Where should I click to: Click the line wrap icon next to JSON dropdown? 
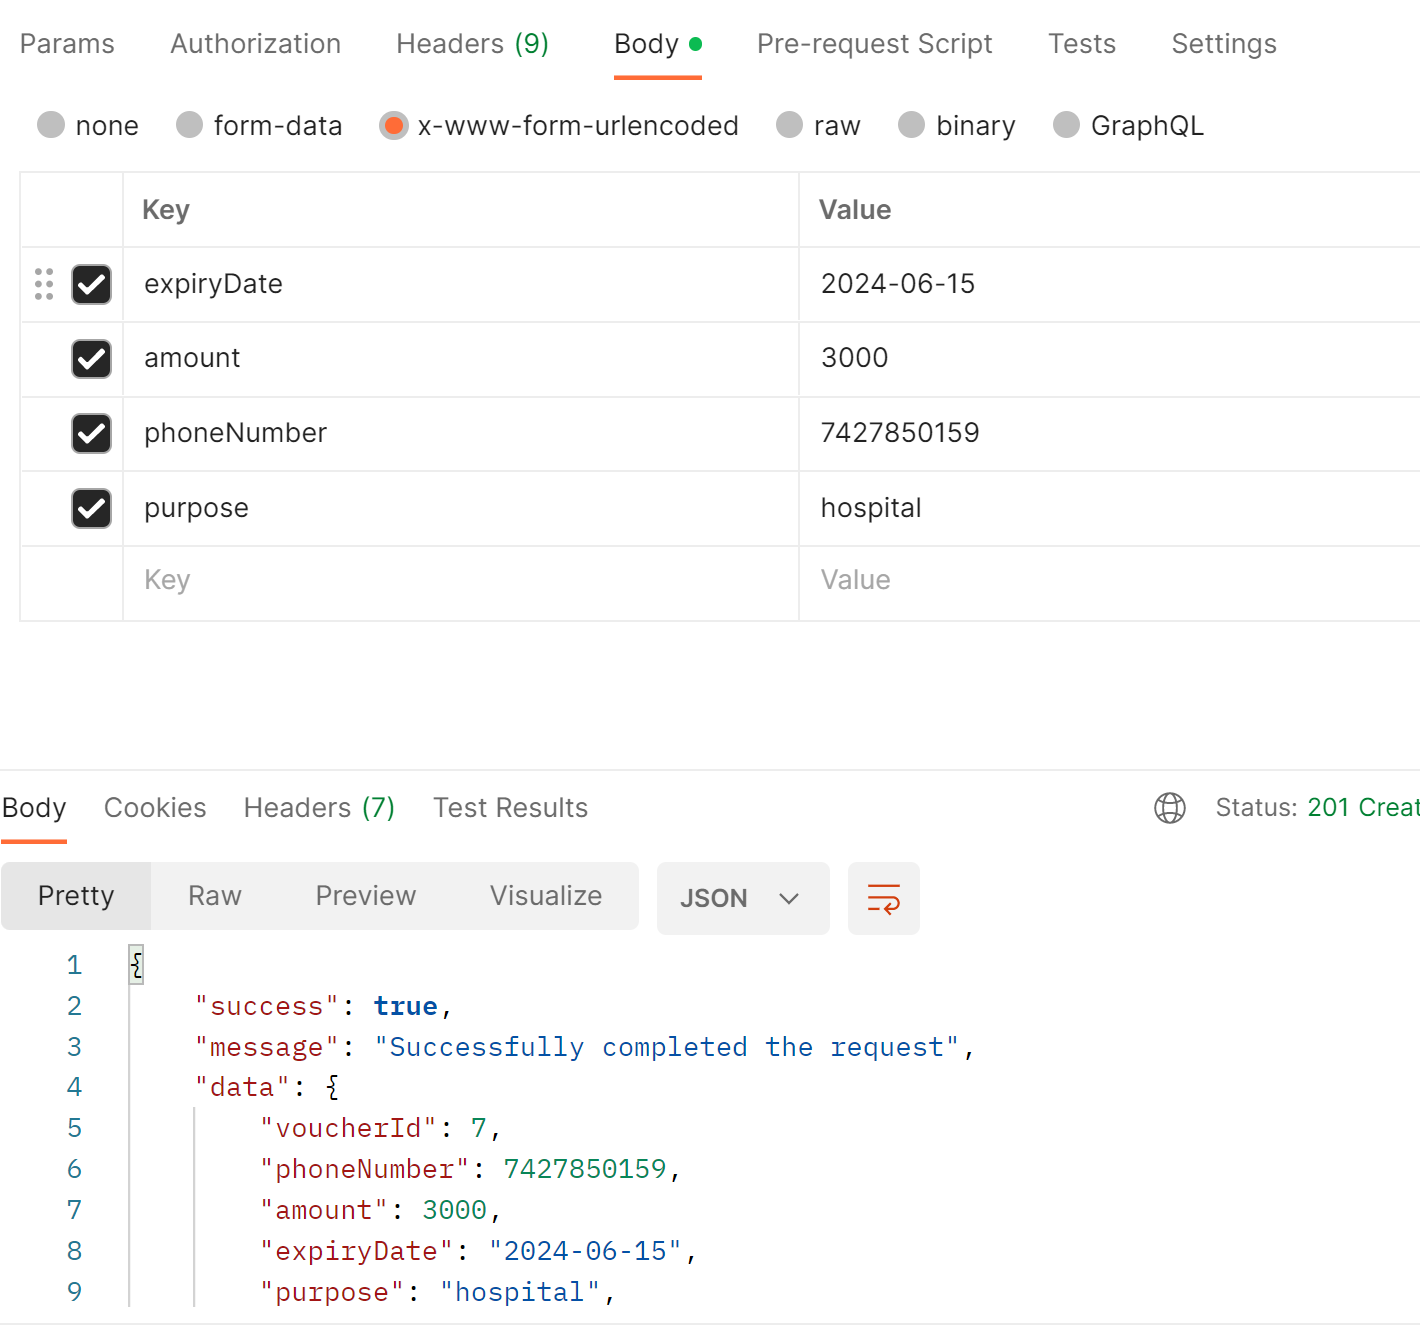[883, 898]
